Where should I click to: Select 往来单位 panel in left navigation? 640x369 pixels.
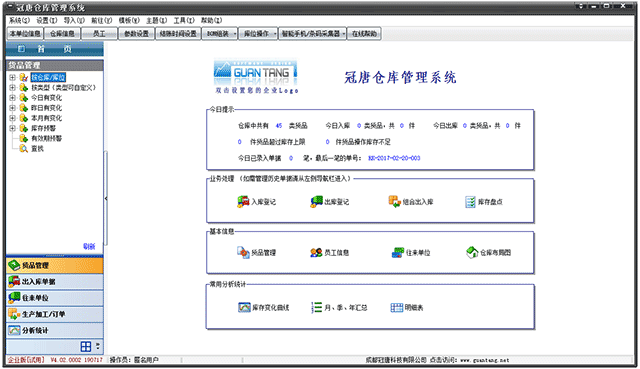55,298
